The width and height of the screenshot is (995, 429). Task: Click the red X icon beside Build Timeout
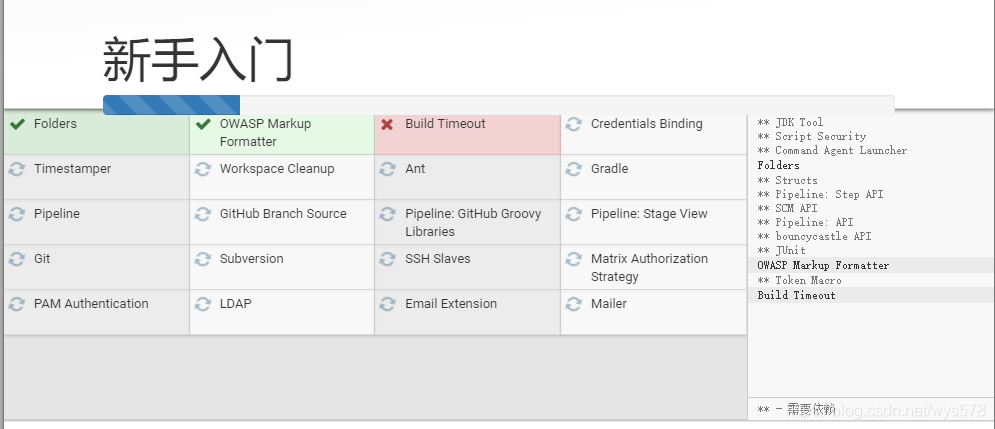tap(387, 124)
